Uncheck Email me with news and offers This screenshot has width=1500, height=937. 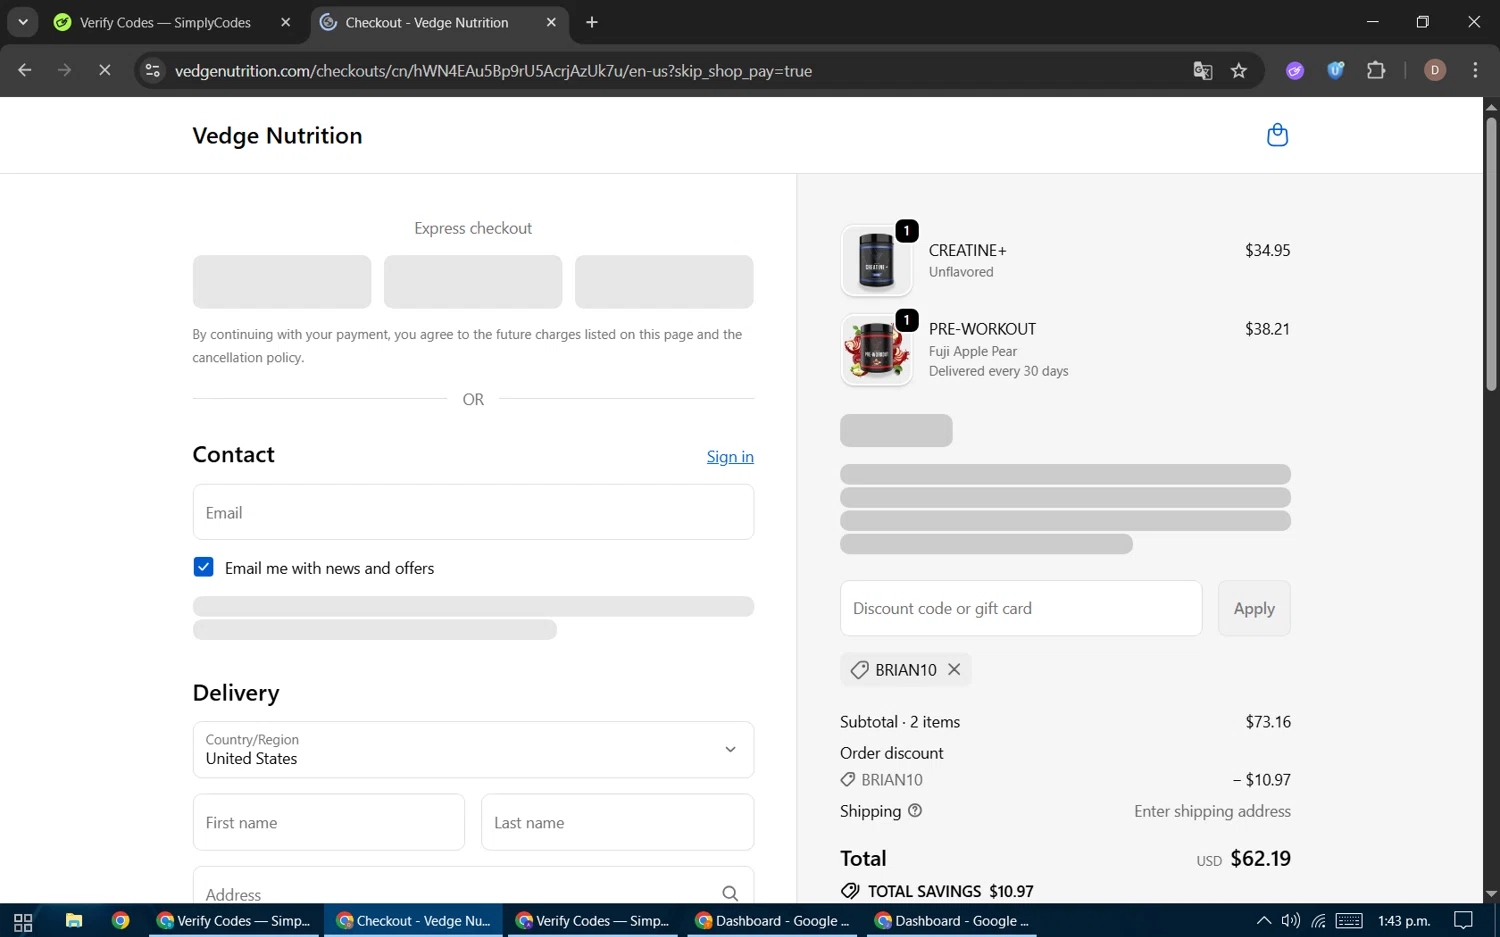pos(203,567)
